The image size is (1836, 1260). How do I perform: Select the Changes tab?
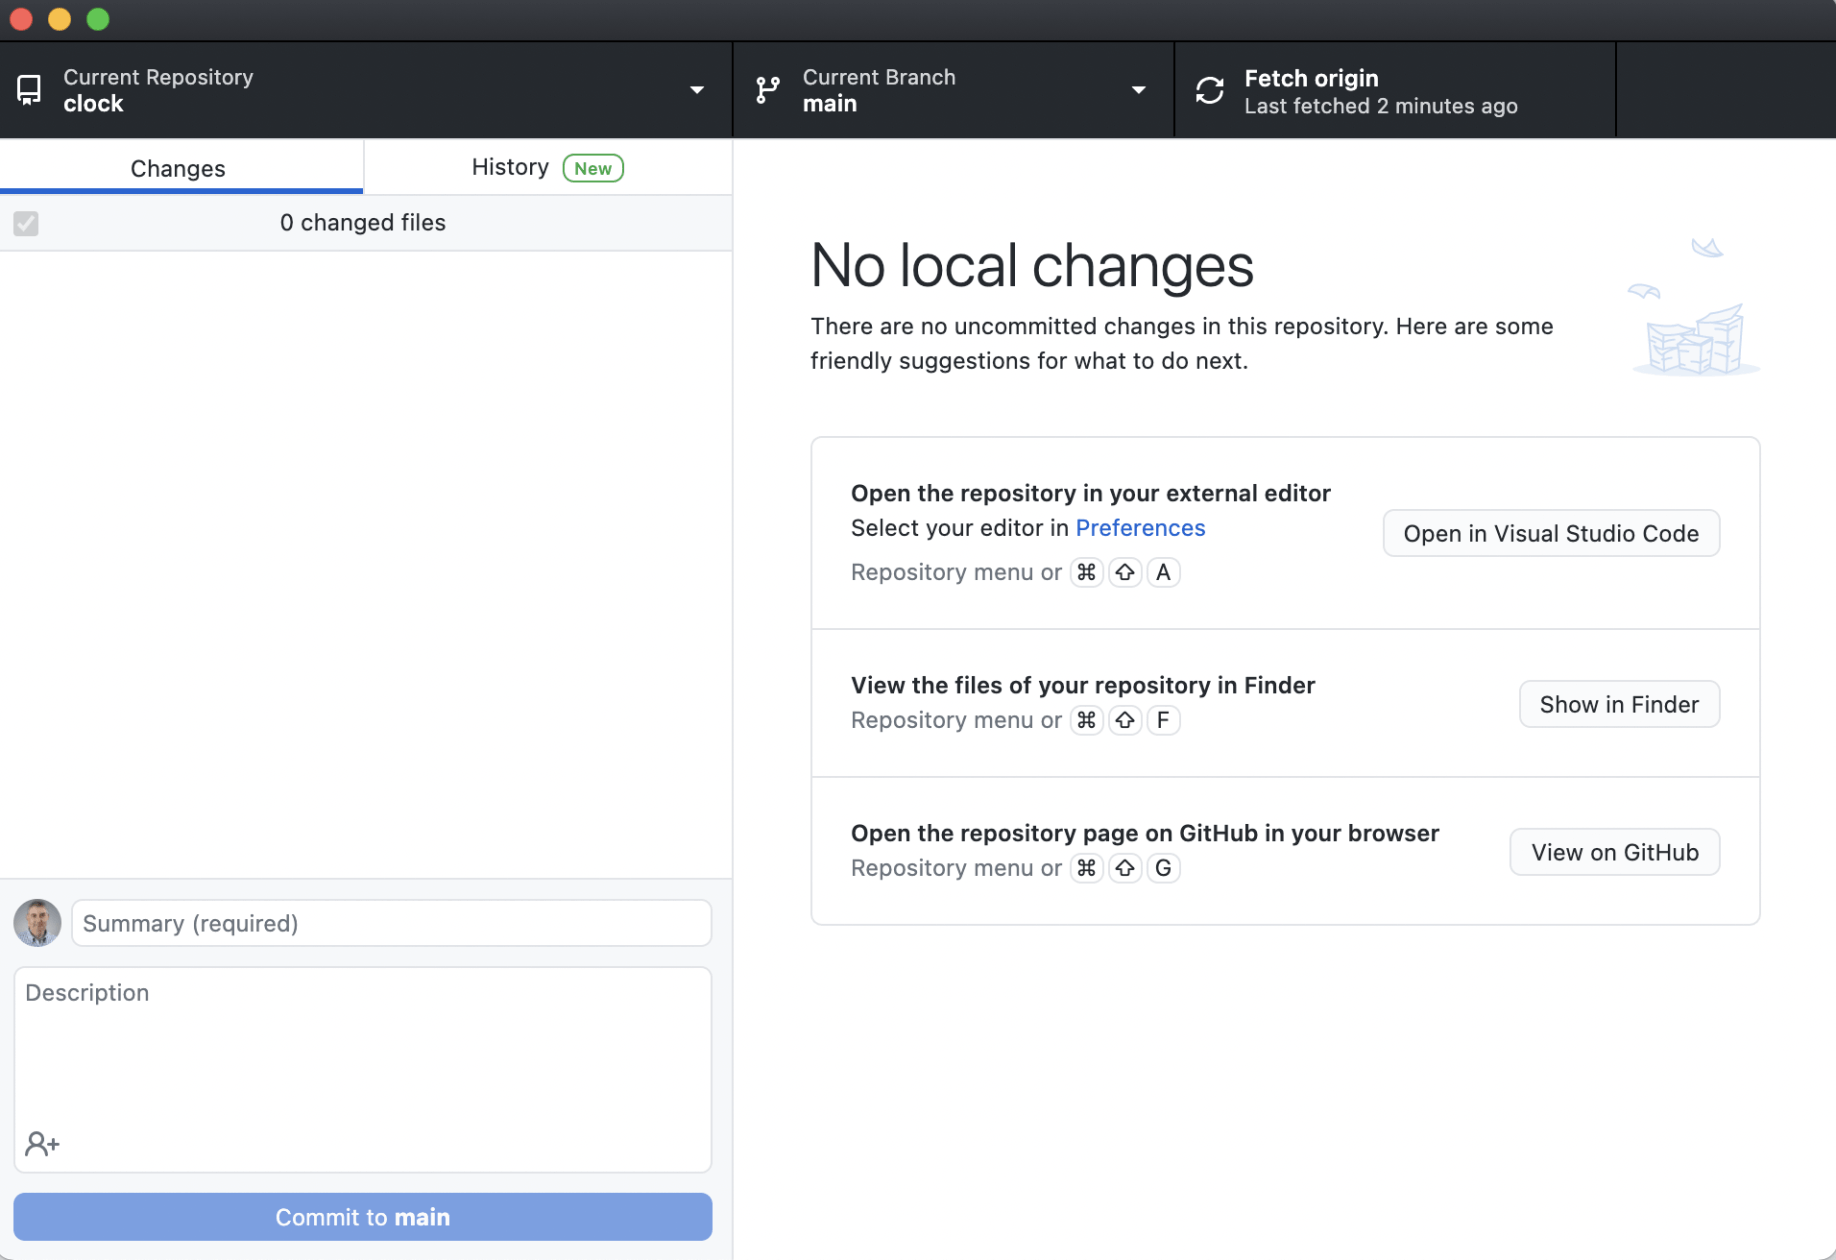[178, 168]
